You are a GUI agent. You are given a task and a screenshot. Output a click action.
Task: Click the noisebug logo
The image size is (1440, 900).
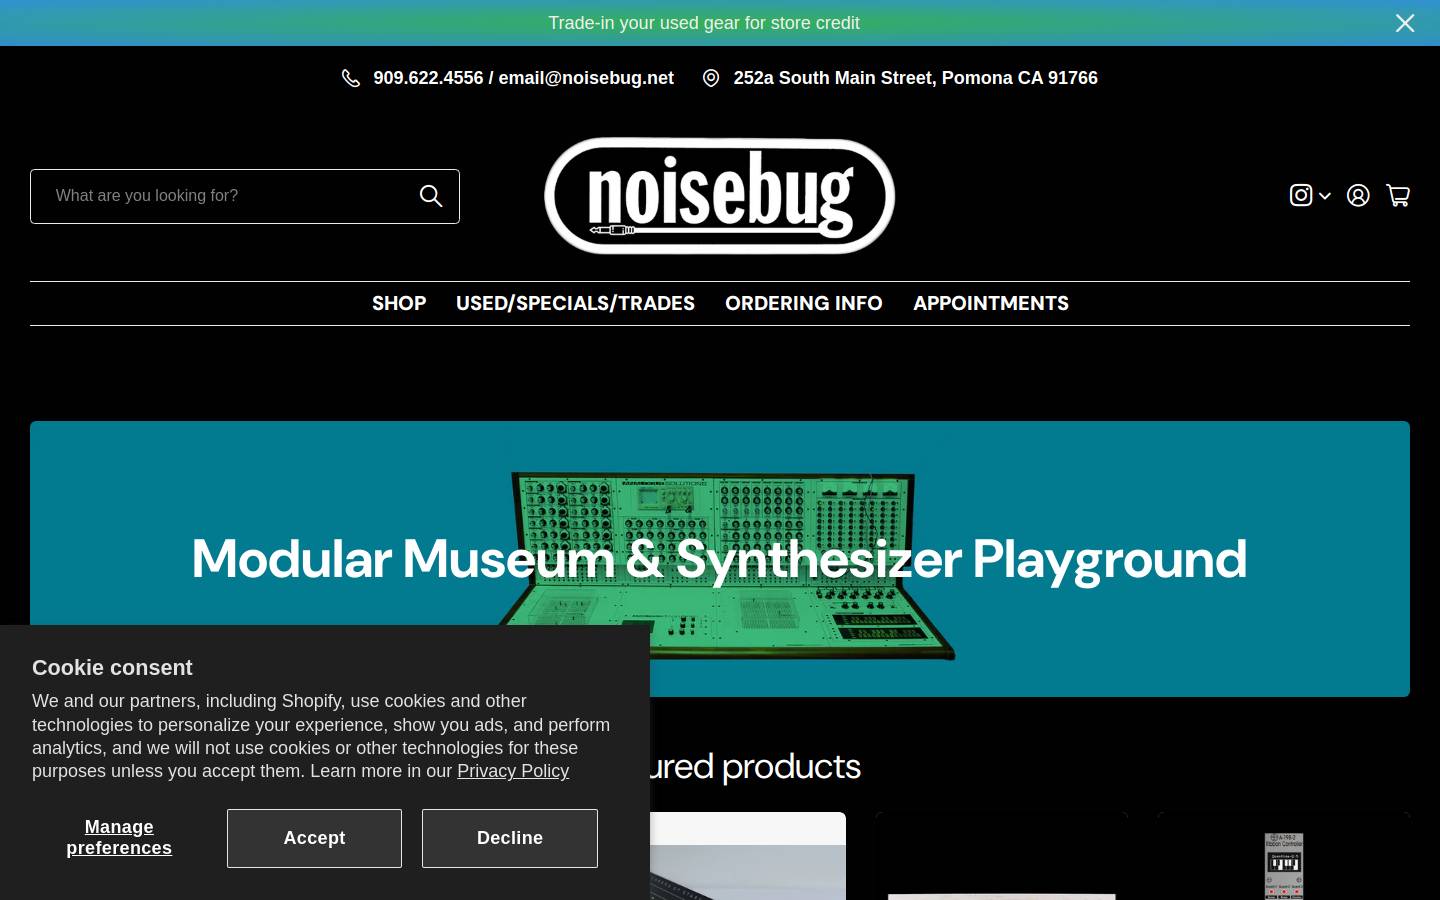coord(720,196)
